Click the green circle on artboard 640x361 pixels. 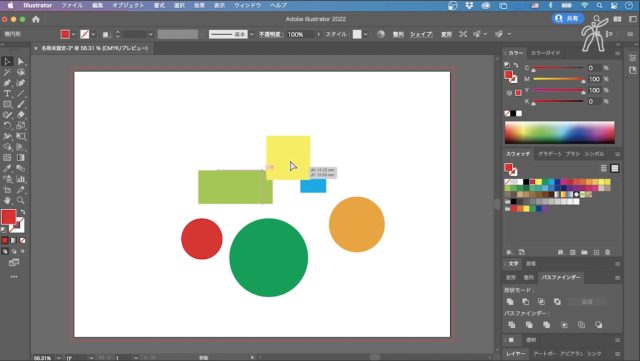click(x=269, y=257)
